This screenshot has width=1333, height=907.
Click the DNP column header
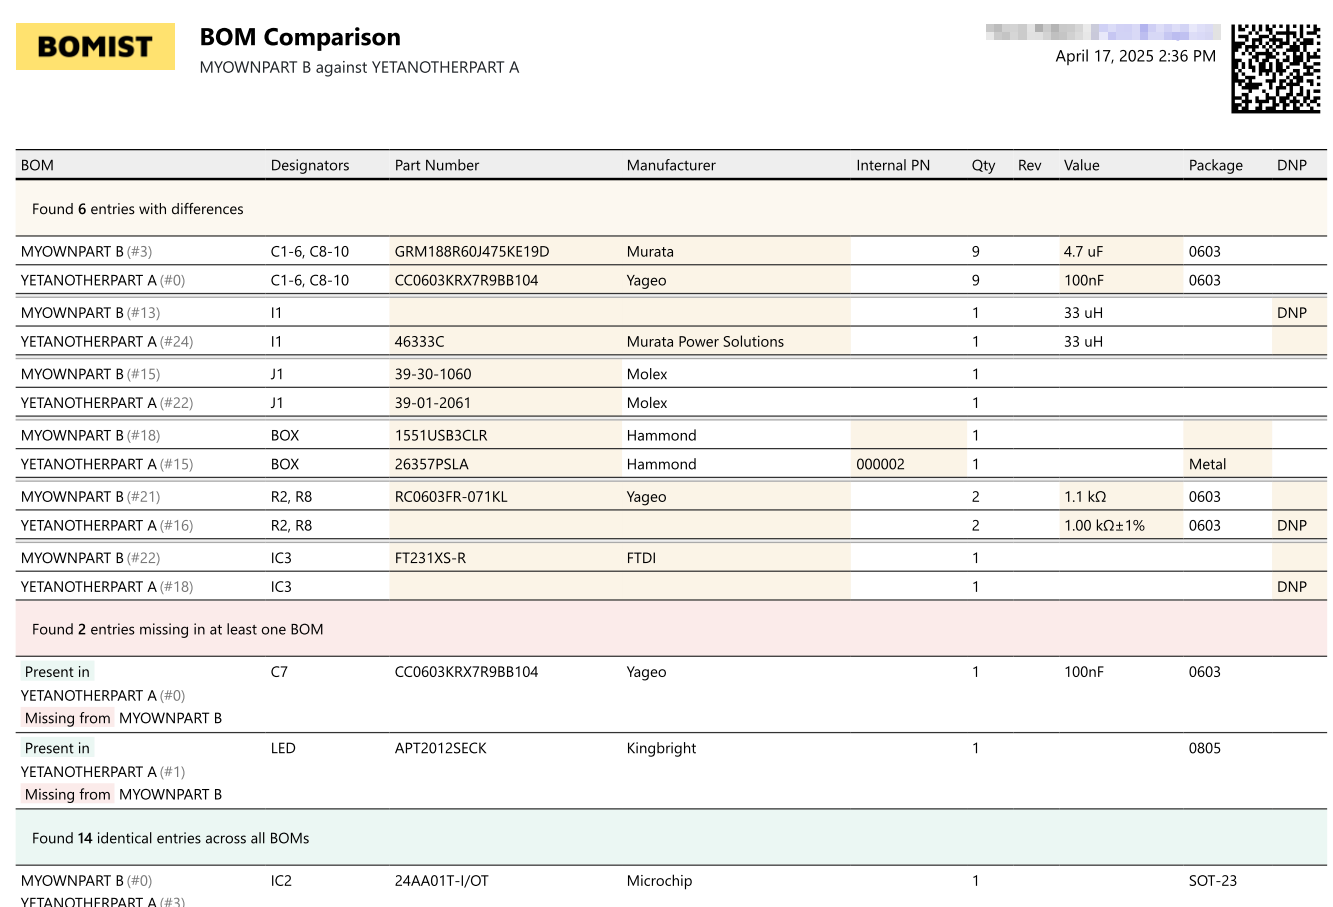point(1291,165)
